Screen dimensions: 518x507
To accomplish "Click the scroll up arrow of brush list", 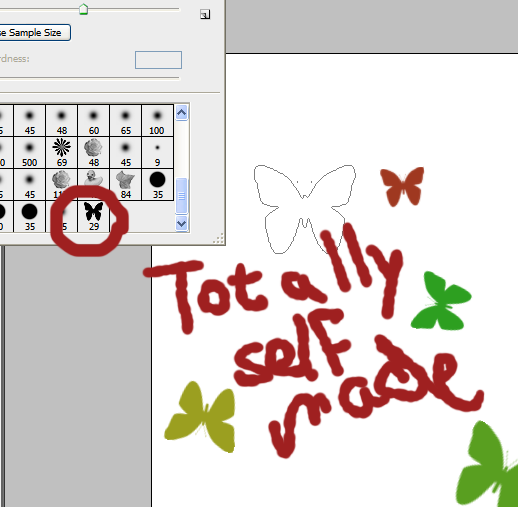I will pyautogui.click(x=181, y=113).
